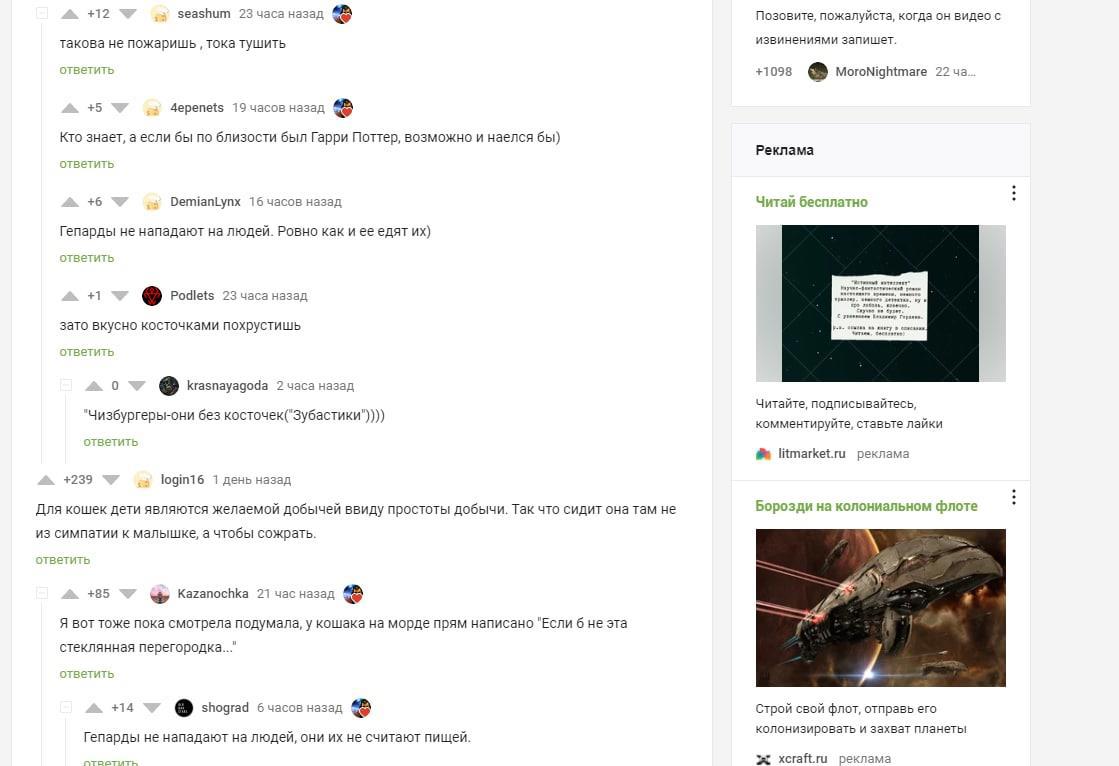The width and height of the screenshot is (1119, 766).
Task: Open the MoroNightmare user profile
Action: coord(881,71)
